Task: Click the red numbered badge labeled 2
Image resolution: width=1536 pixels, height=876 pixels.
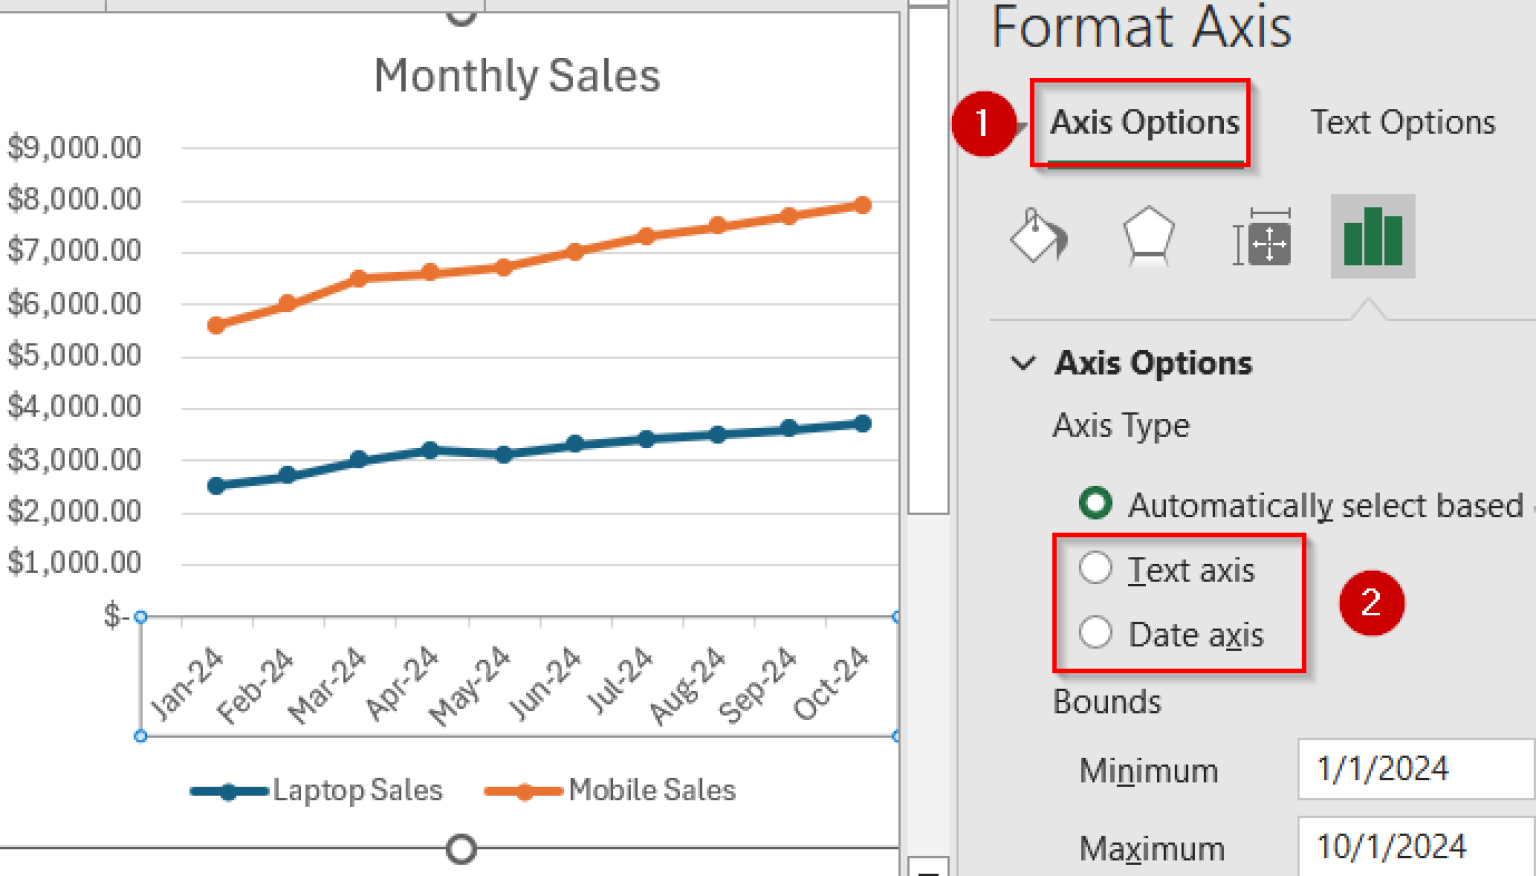Action: (1371, 602)
